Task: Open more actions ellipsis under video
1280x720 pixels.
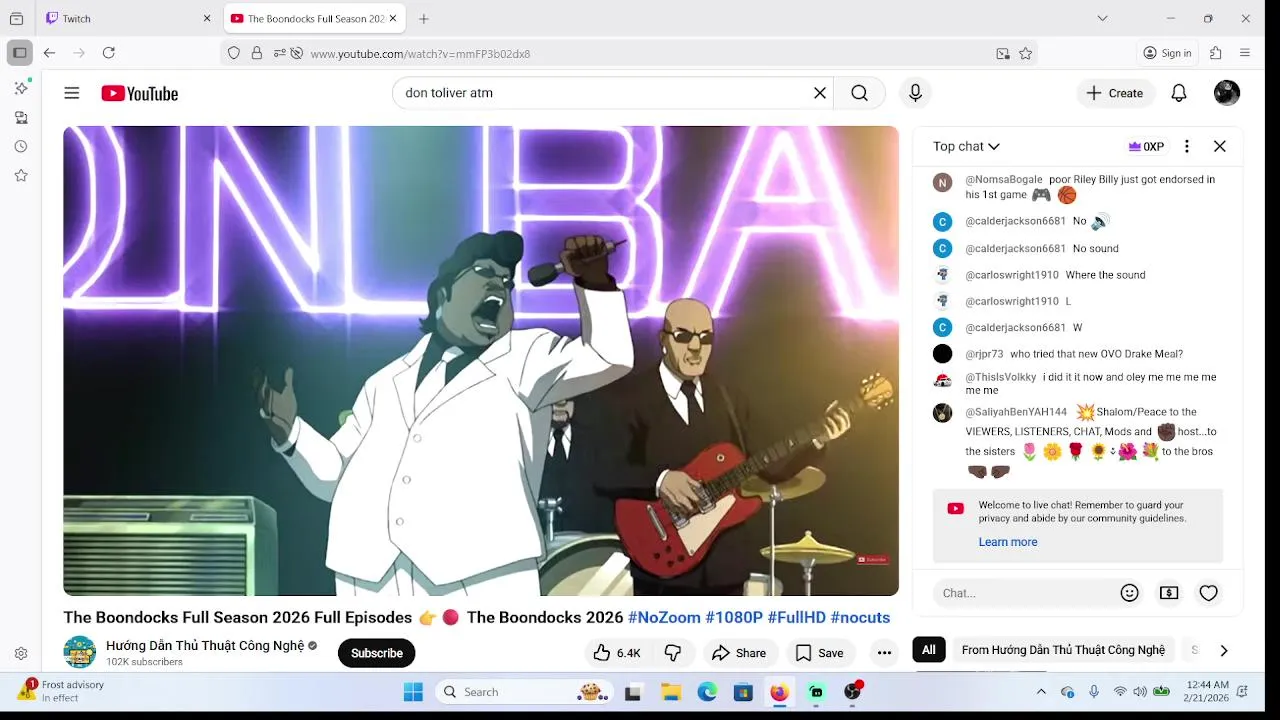Action: [x=884, y=653]
